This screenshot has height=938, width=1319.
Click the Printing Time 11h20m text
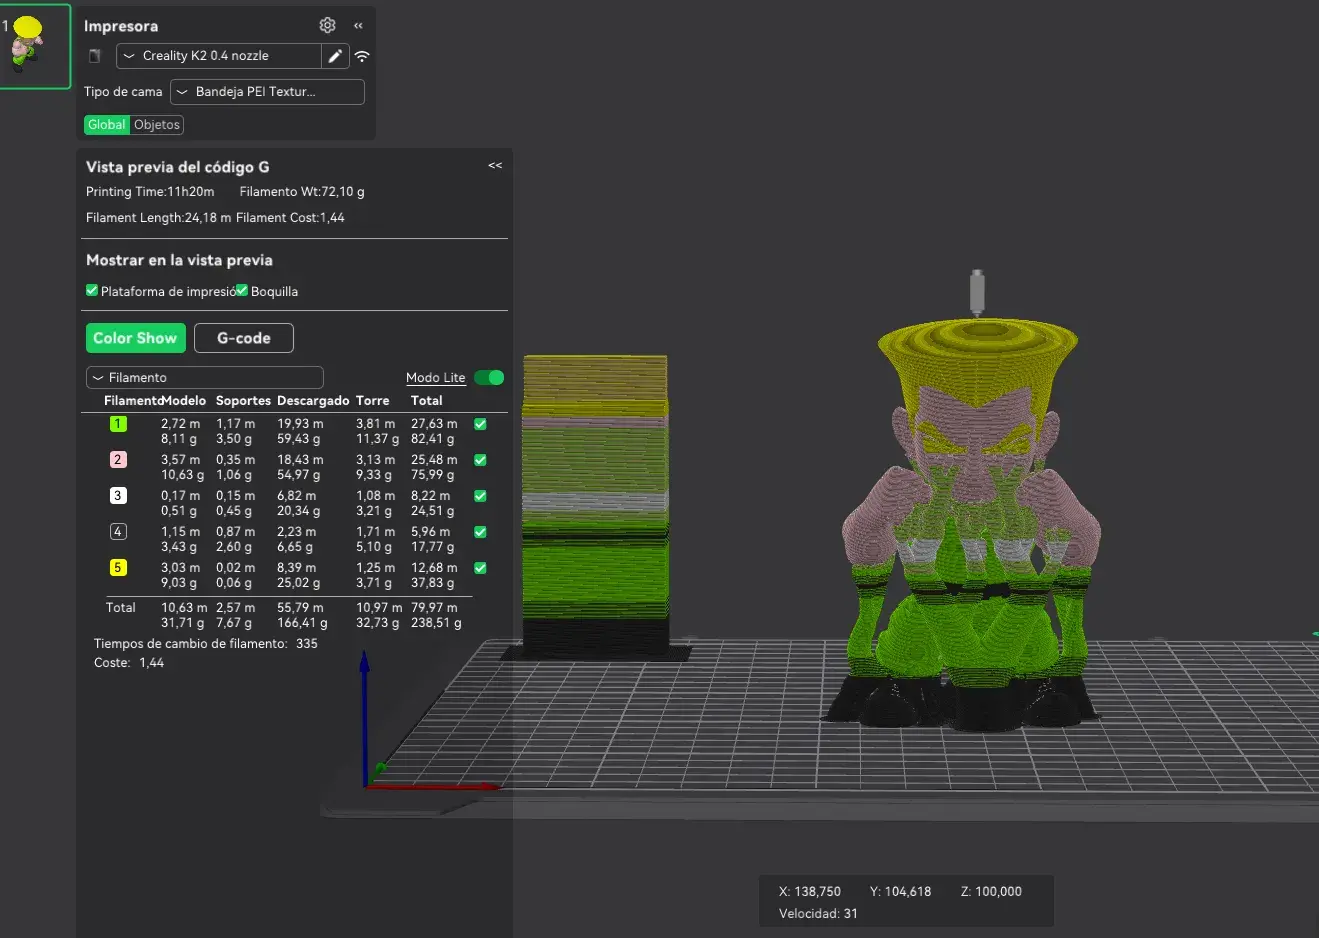150,191
